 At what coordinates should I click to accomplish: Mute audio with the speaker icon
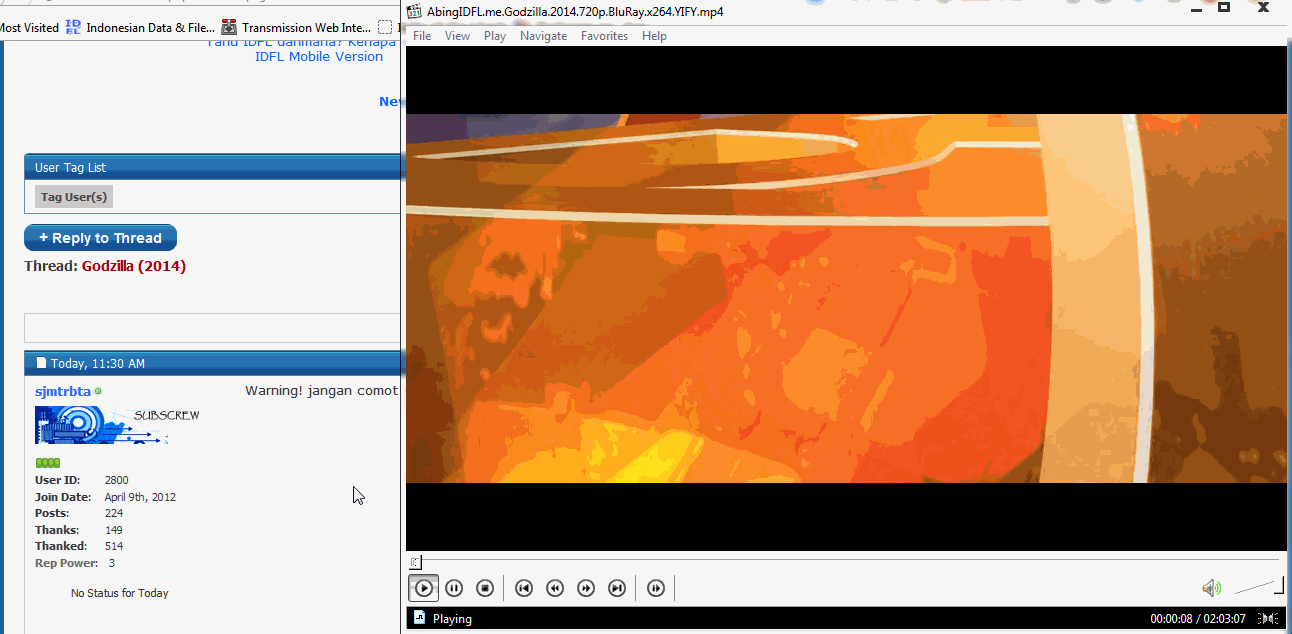point(1212,588)
